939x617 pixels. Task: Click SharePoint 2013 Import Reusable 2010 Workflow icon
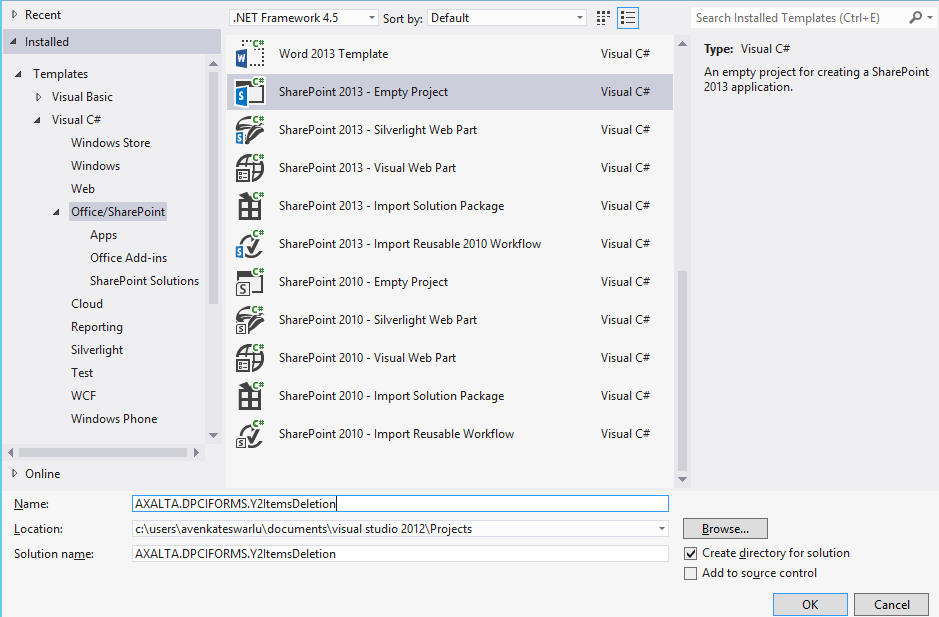coord(250,244)
